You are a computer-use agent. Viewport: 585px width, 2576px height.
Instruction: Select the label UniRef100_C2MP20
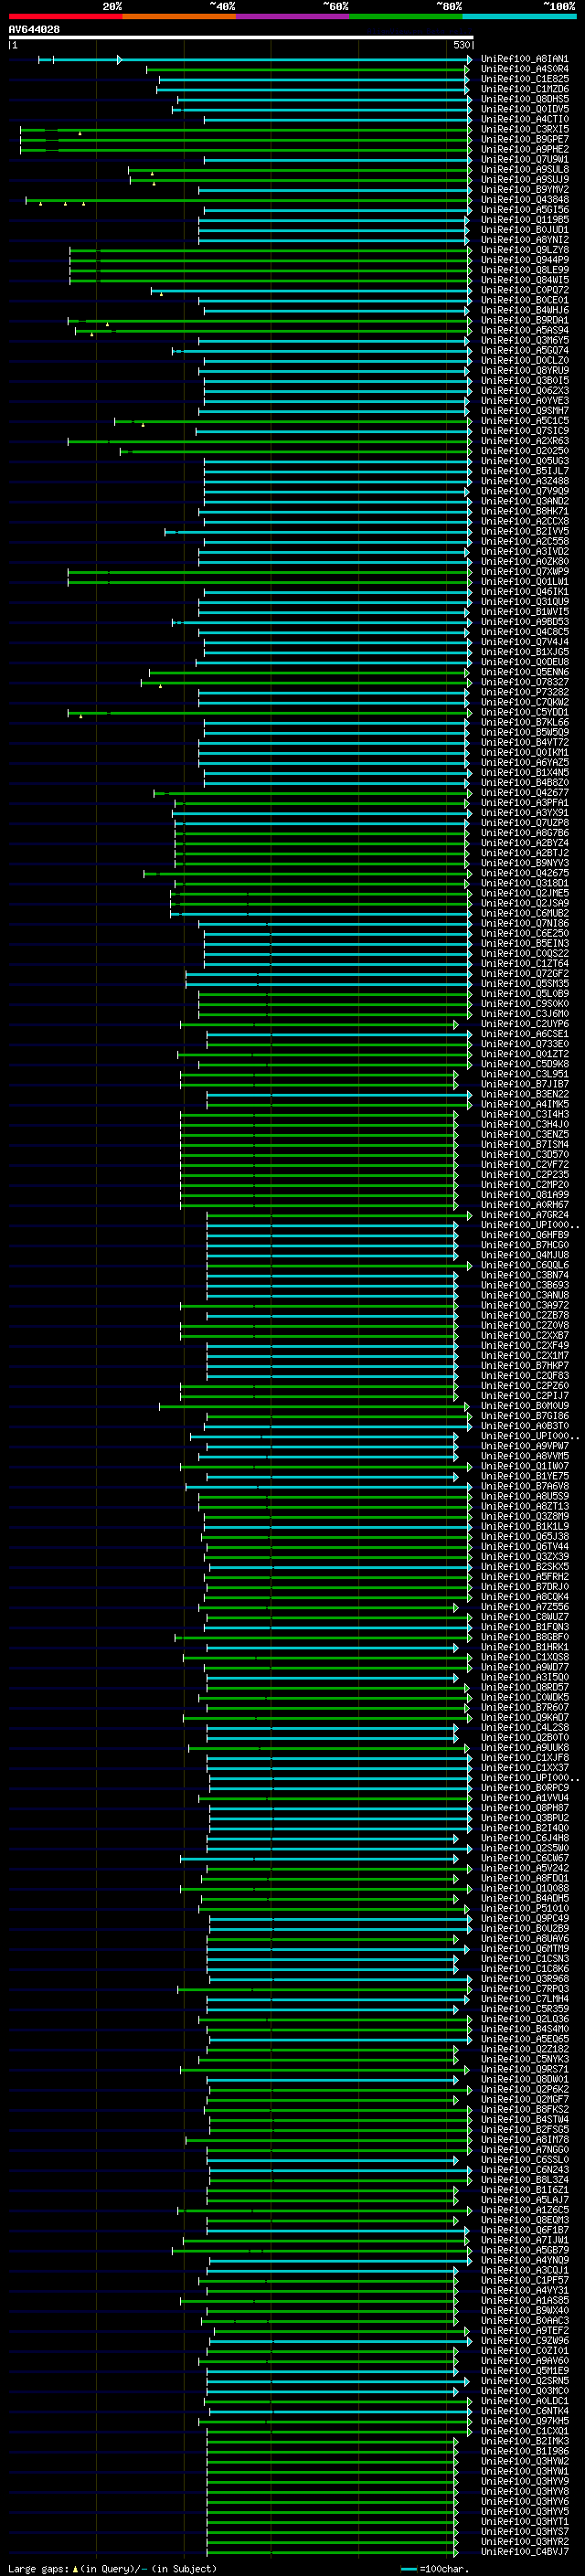click(524, 1185)
